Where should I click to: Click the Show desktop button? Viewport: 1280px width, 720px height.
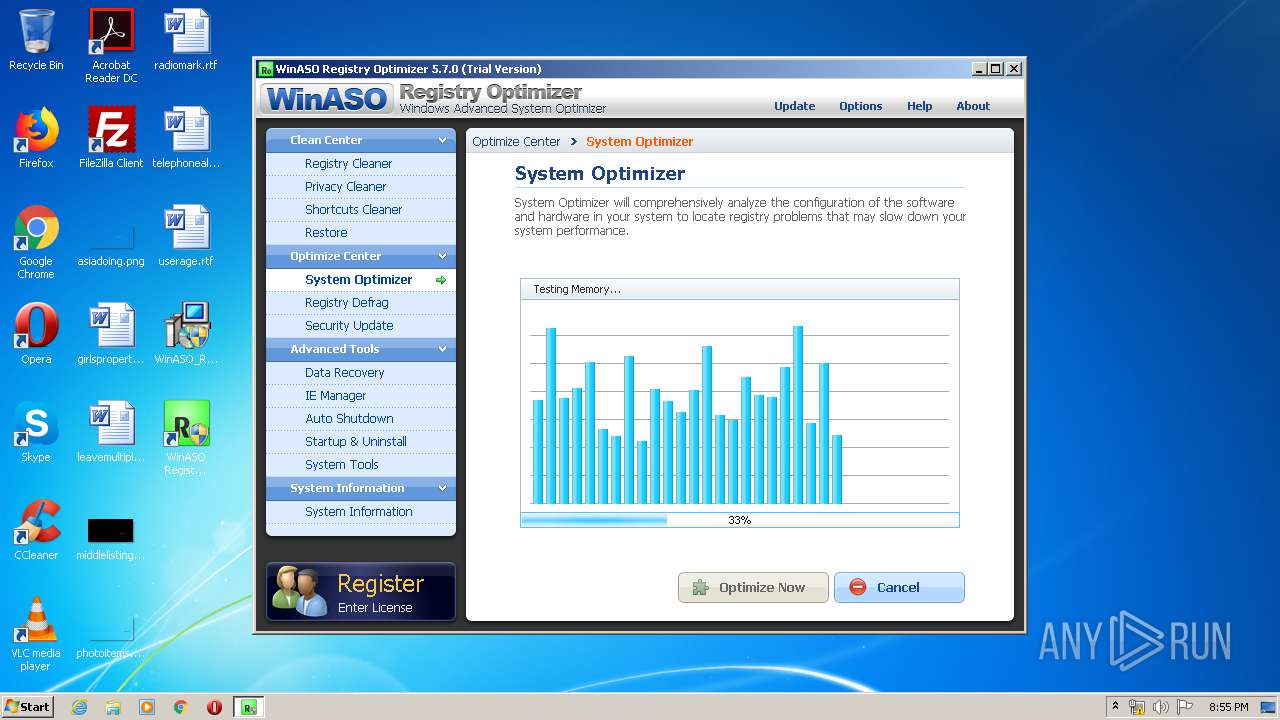(x=1268, y=707)
